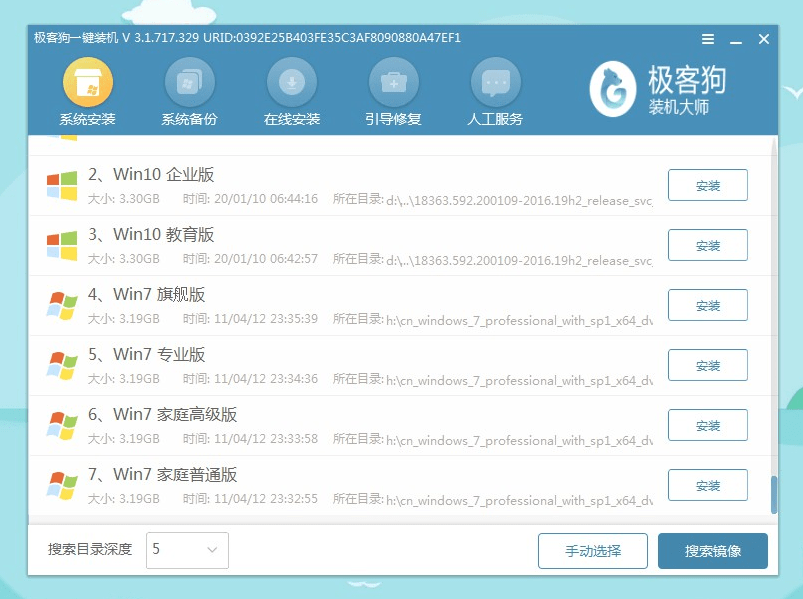Screen dimensions: 803x599
Task: Open the 在线安装 online install icon
Action: (x=292, y=82)
